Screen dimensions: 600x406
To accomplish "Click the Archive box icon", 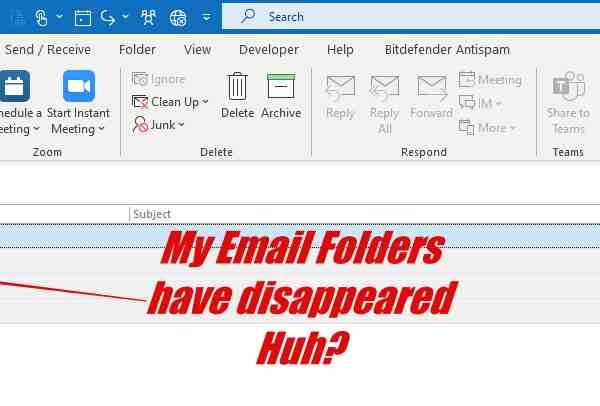I will pyautogui.click(x=281, y=86).
